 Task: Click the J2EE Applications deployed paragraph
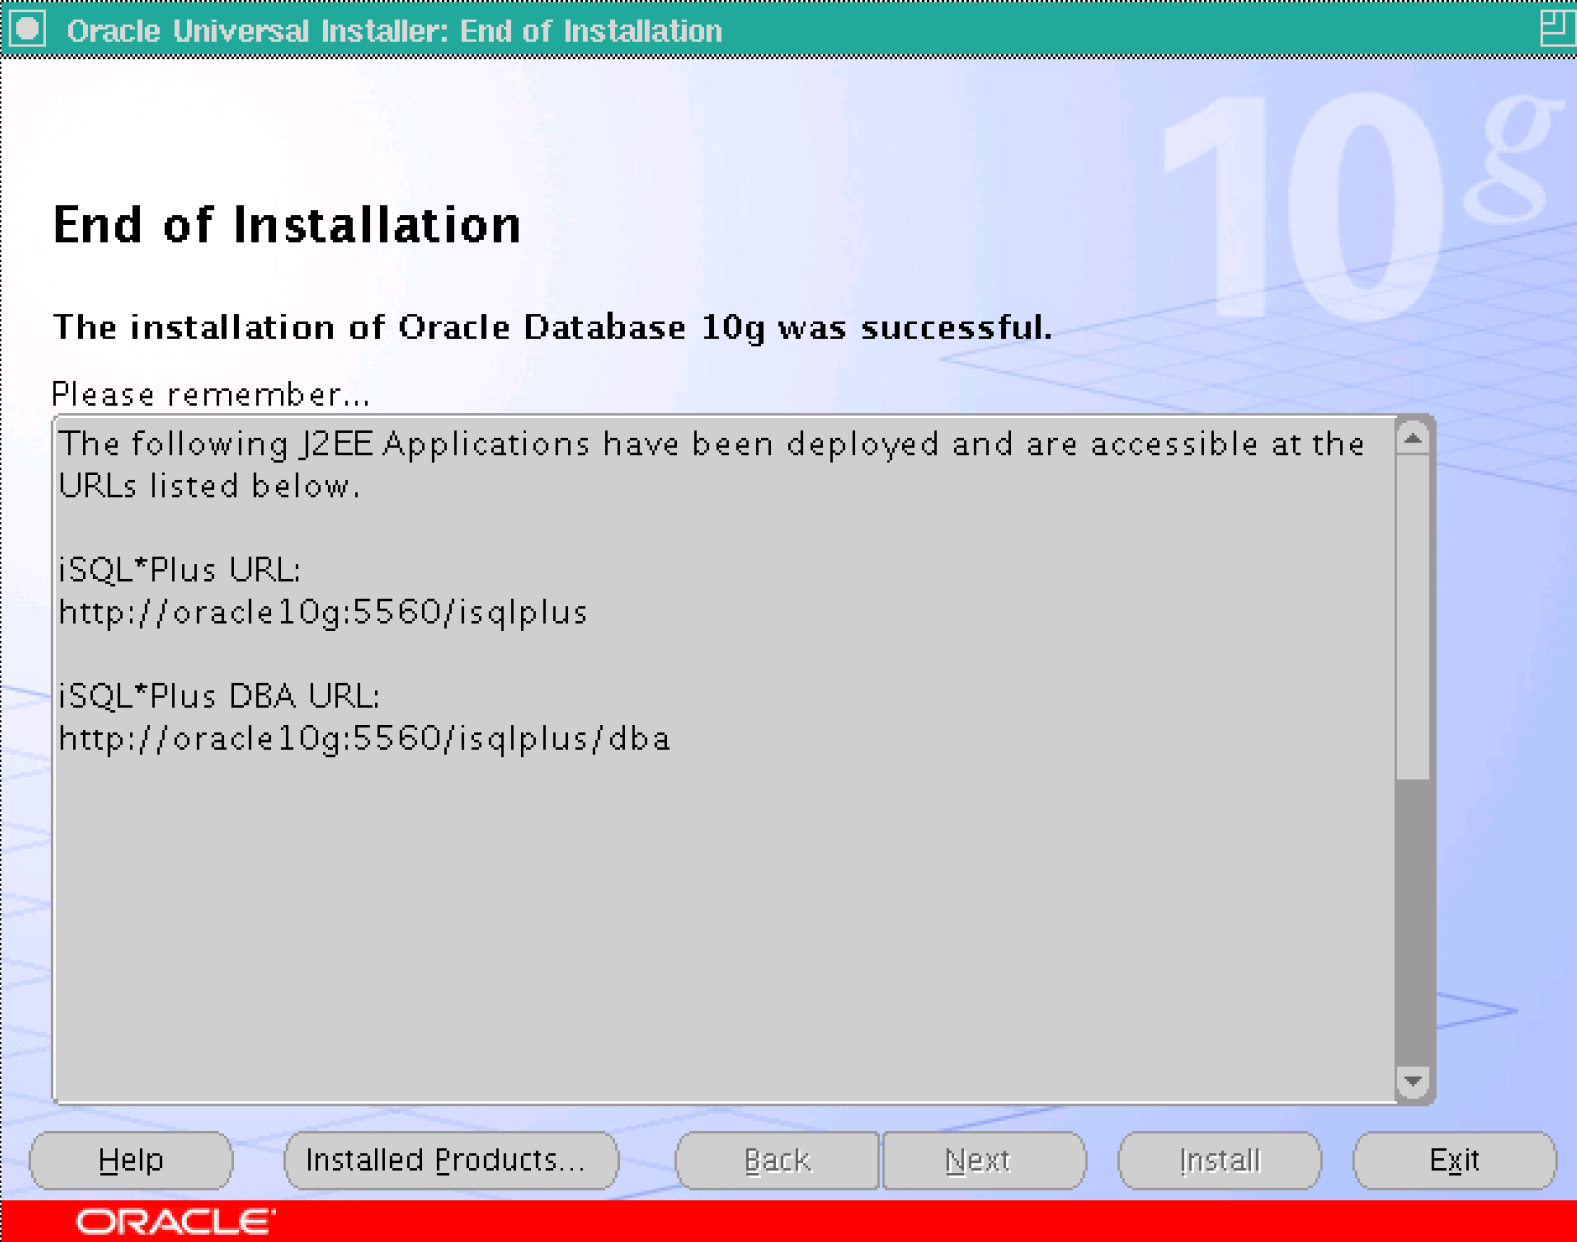coord(711,464)
